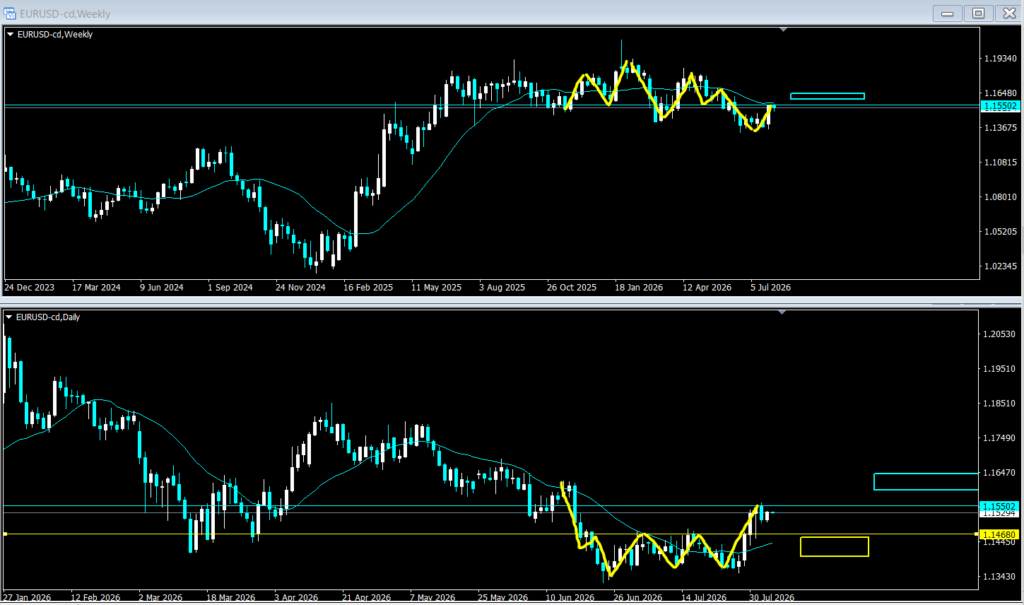The image size is (1024, 605).
Task: Click the 1.16480 price level on Weekly axis
Action: click(x=1000, y=93)
